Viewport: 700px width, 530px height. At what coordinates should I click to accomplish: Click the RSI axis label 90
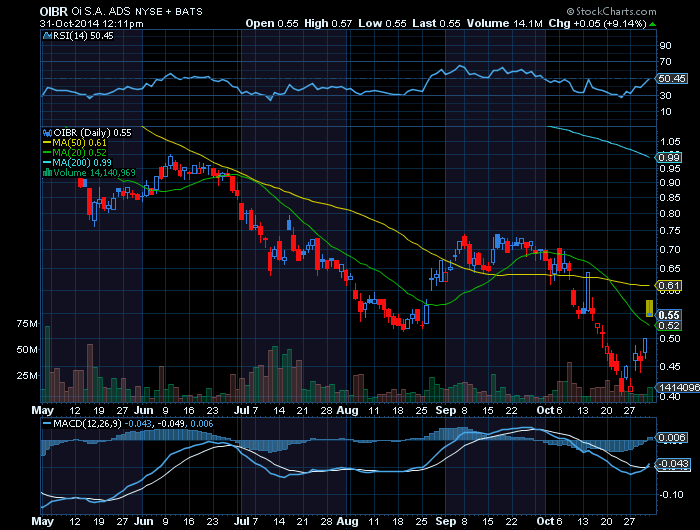(x=665, y=46)
